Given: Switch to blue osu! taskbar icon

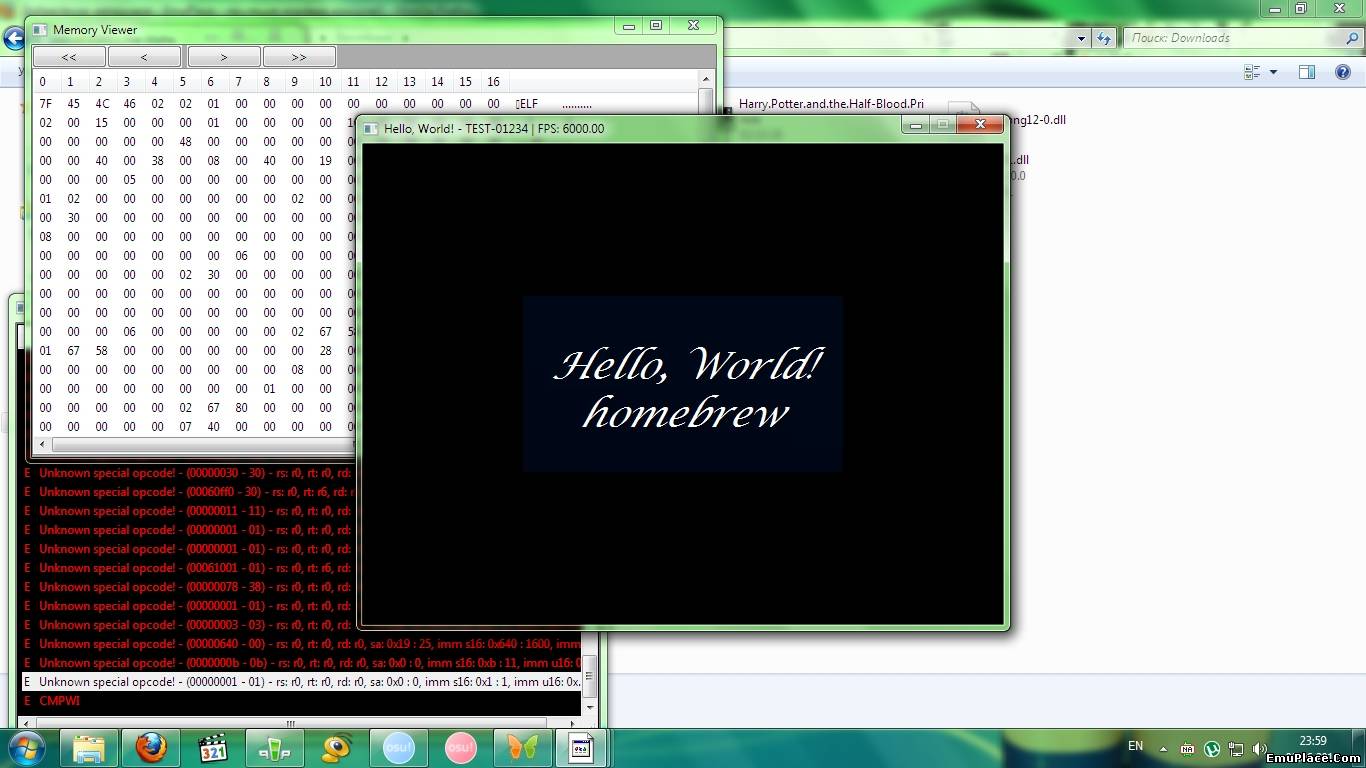Looking at the screenshot, I should coord(399,748).
